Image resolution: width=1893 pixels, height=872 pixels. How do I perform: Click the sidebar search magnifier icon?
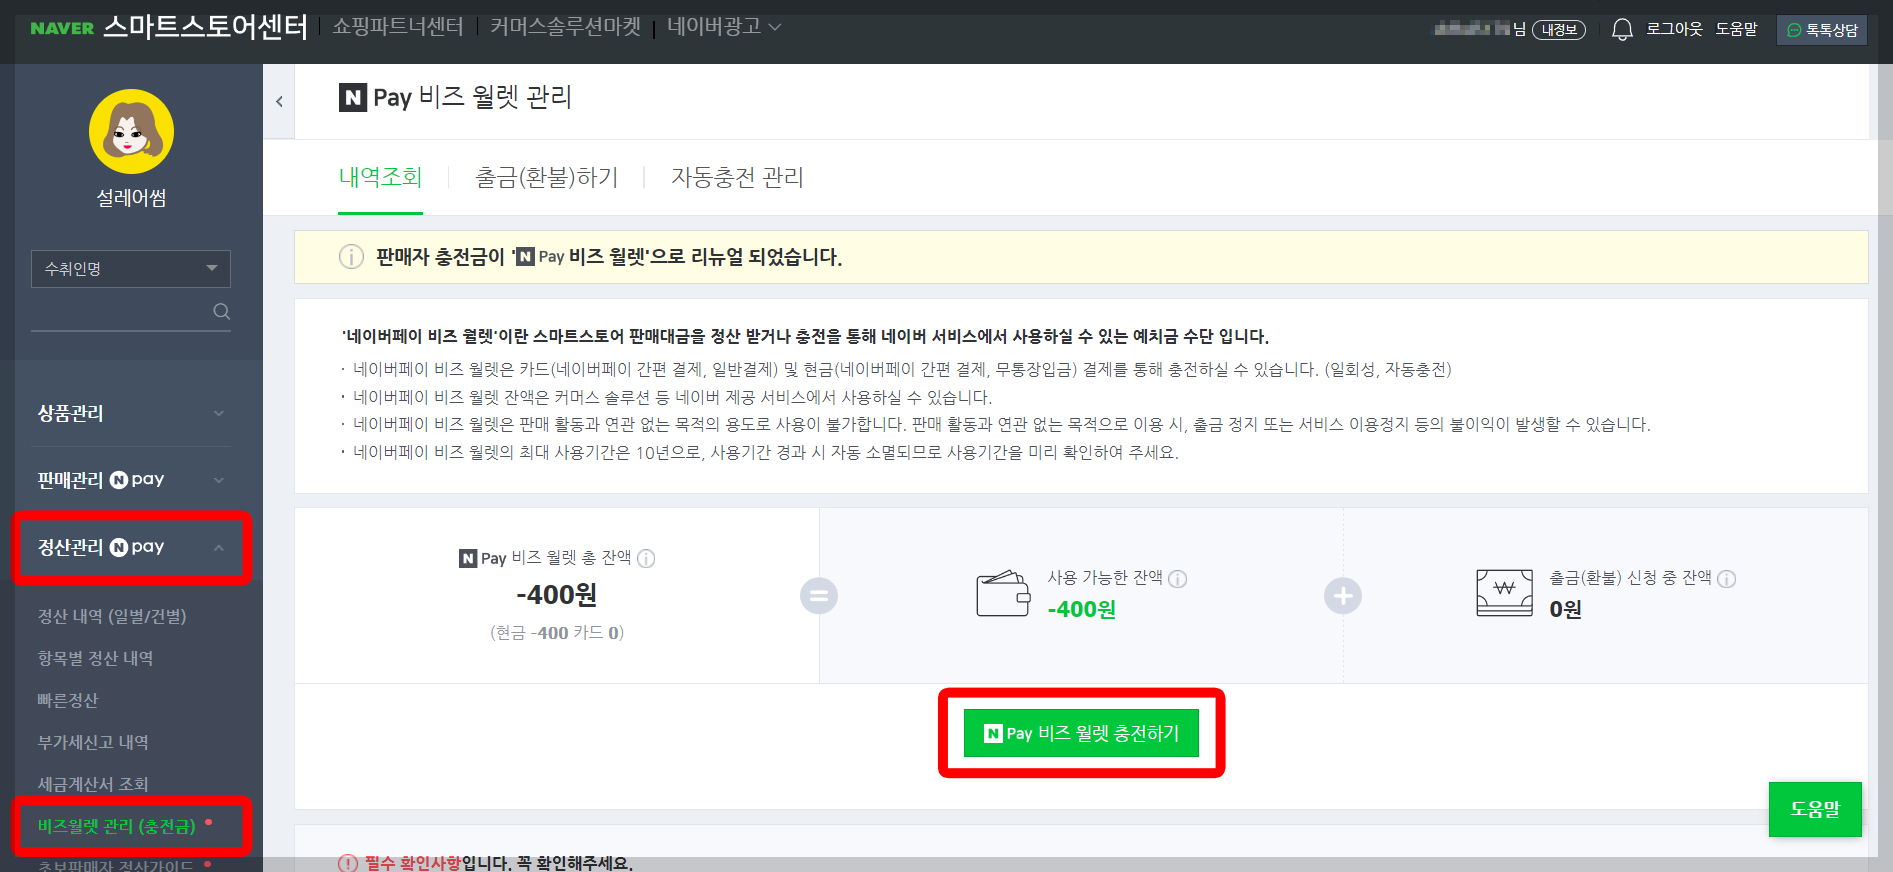pyautogui.click(x=222, y=312)
